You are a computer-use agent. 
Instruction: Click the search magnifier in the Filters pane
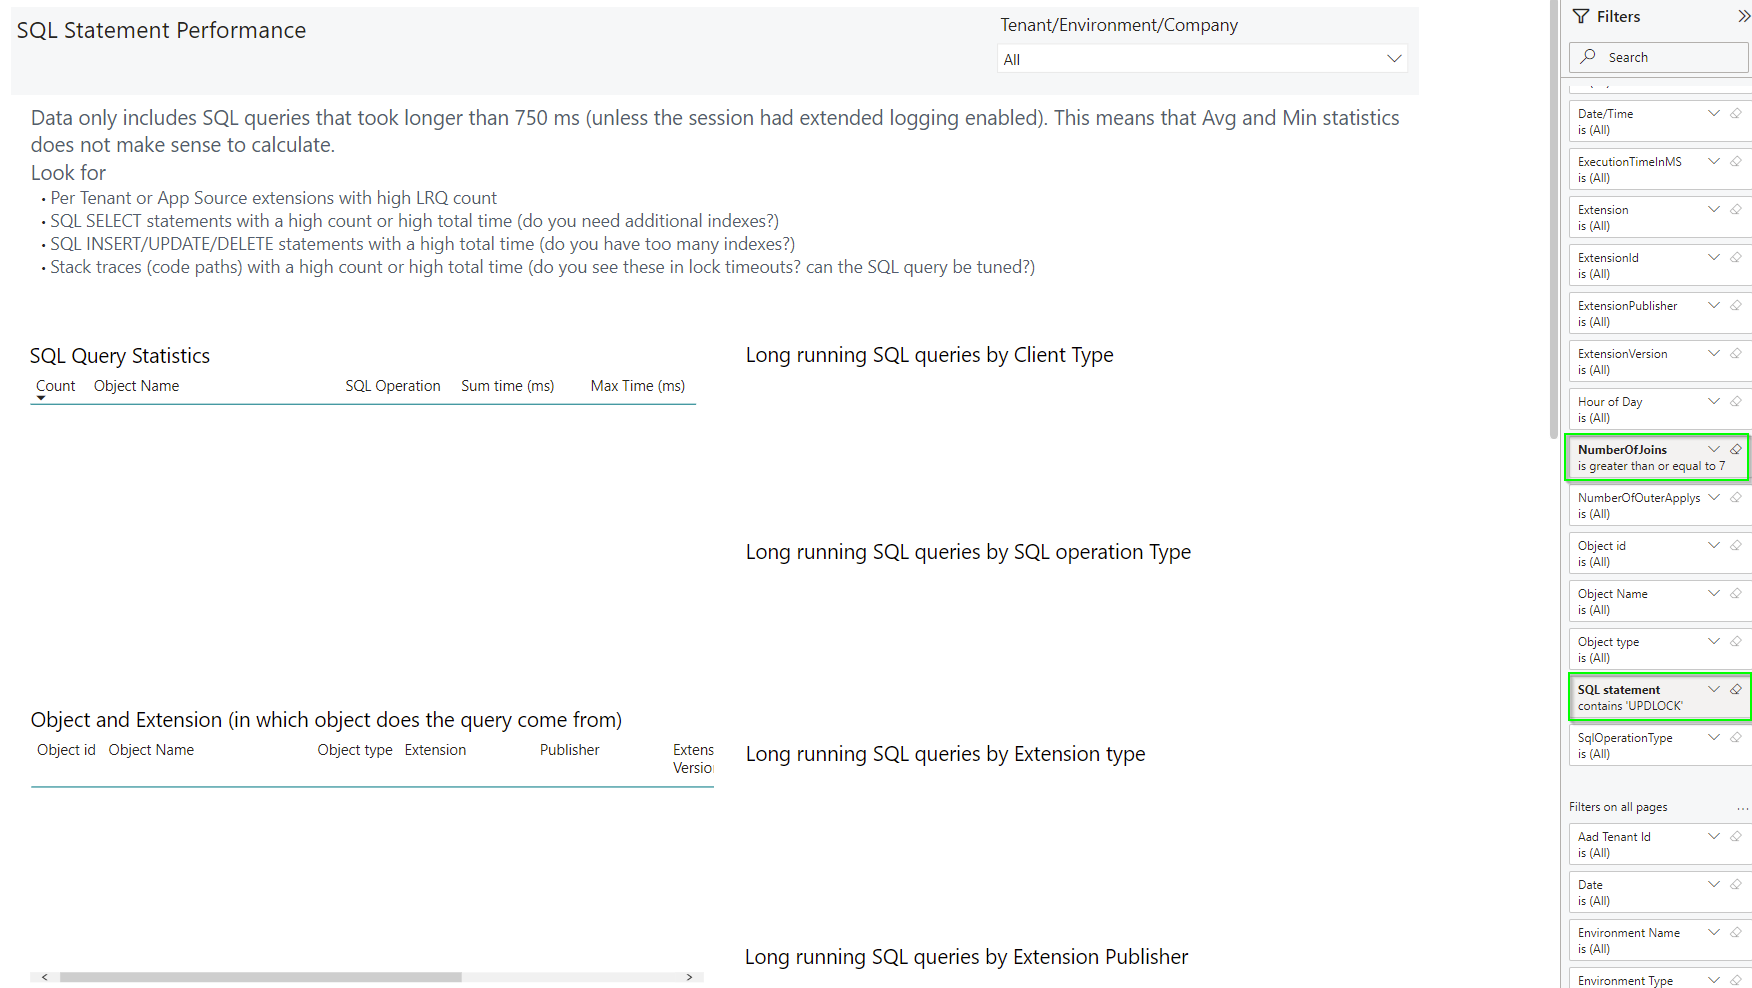(1588, 57)
